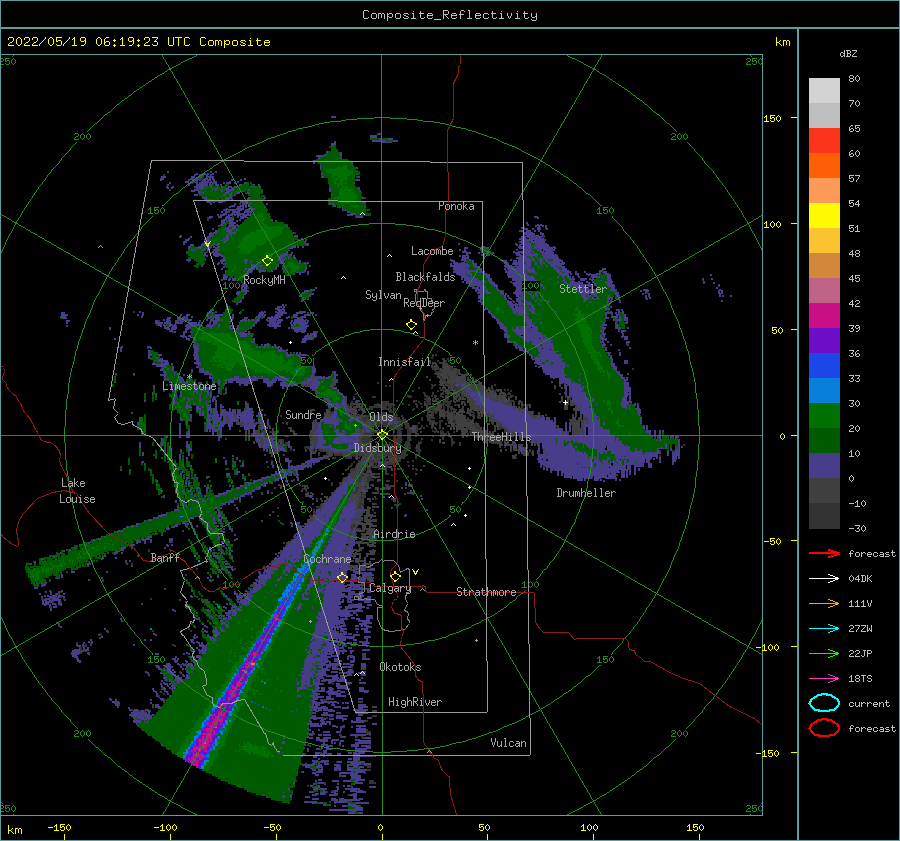Pick the blue 33-36 dBZ color swatch
Screen dimensions: 900x841
(x=824, y=365)
